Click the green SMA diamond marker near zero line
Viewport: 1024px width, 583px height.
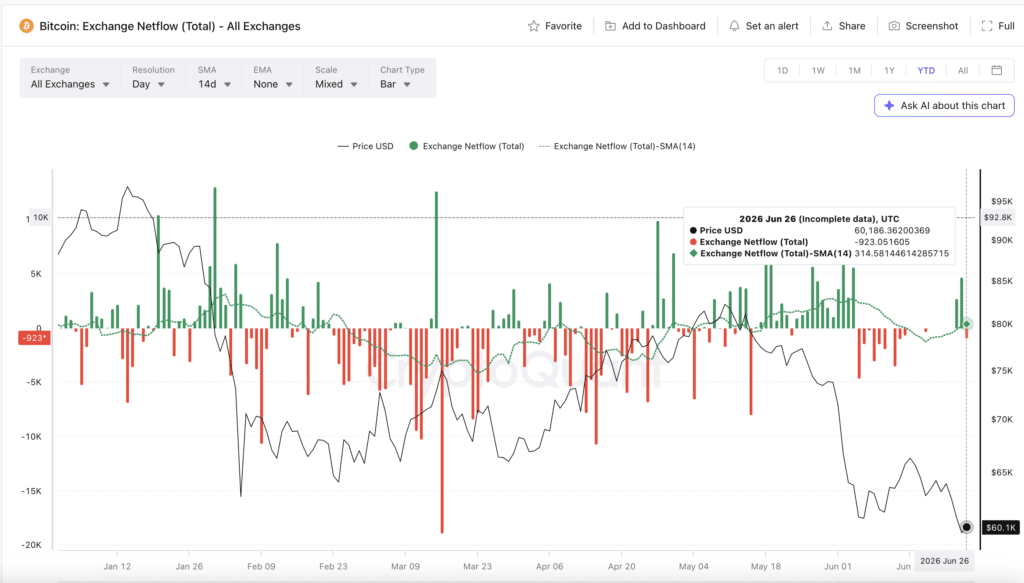pos(967,324)
